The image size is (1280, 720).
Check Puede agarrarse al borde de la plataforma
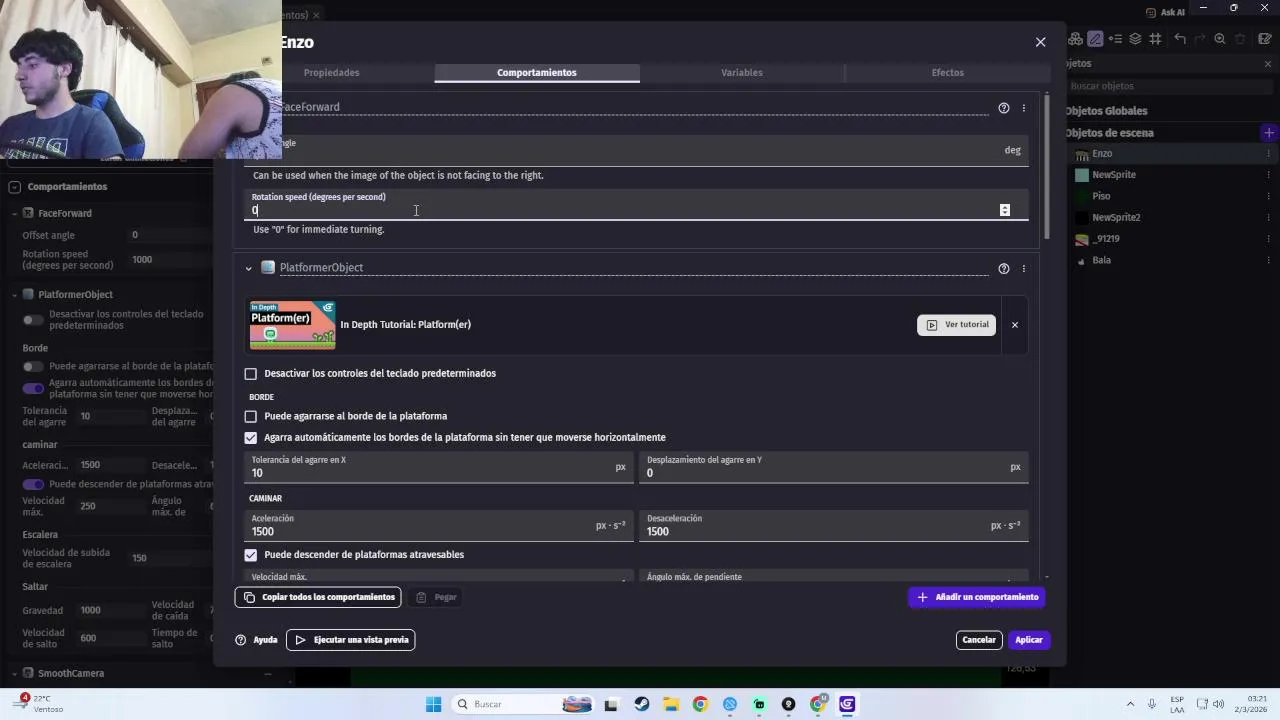pyautogui.click(x=251, y=416)
